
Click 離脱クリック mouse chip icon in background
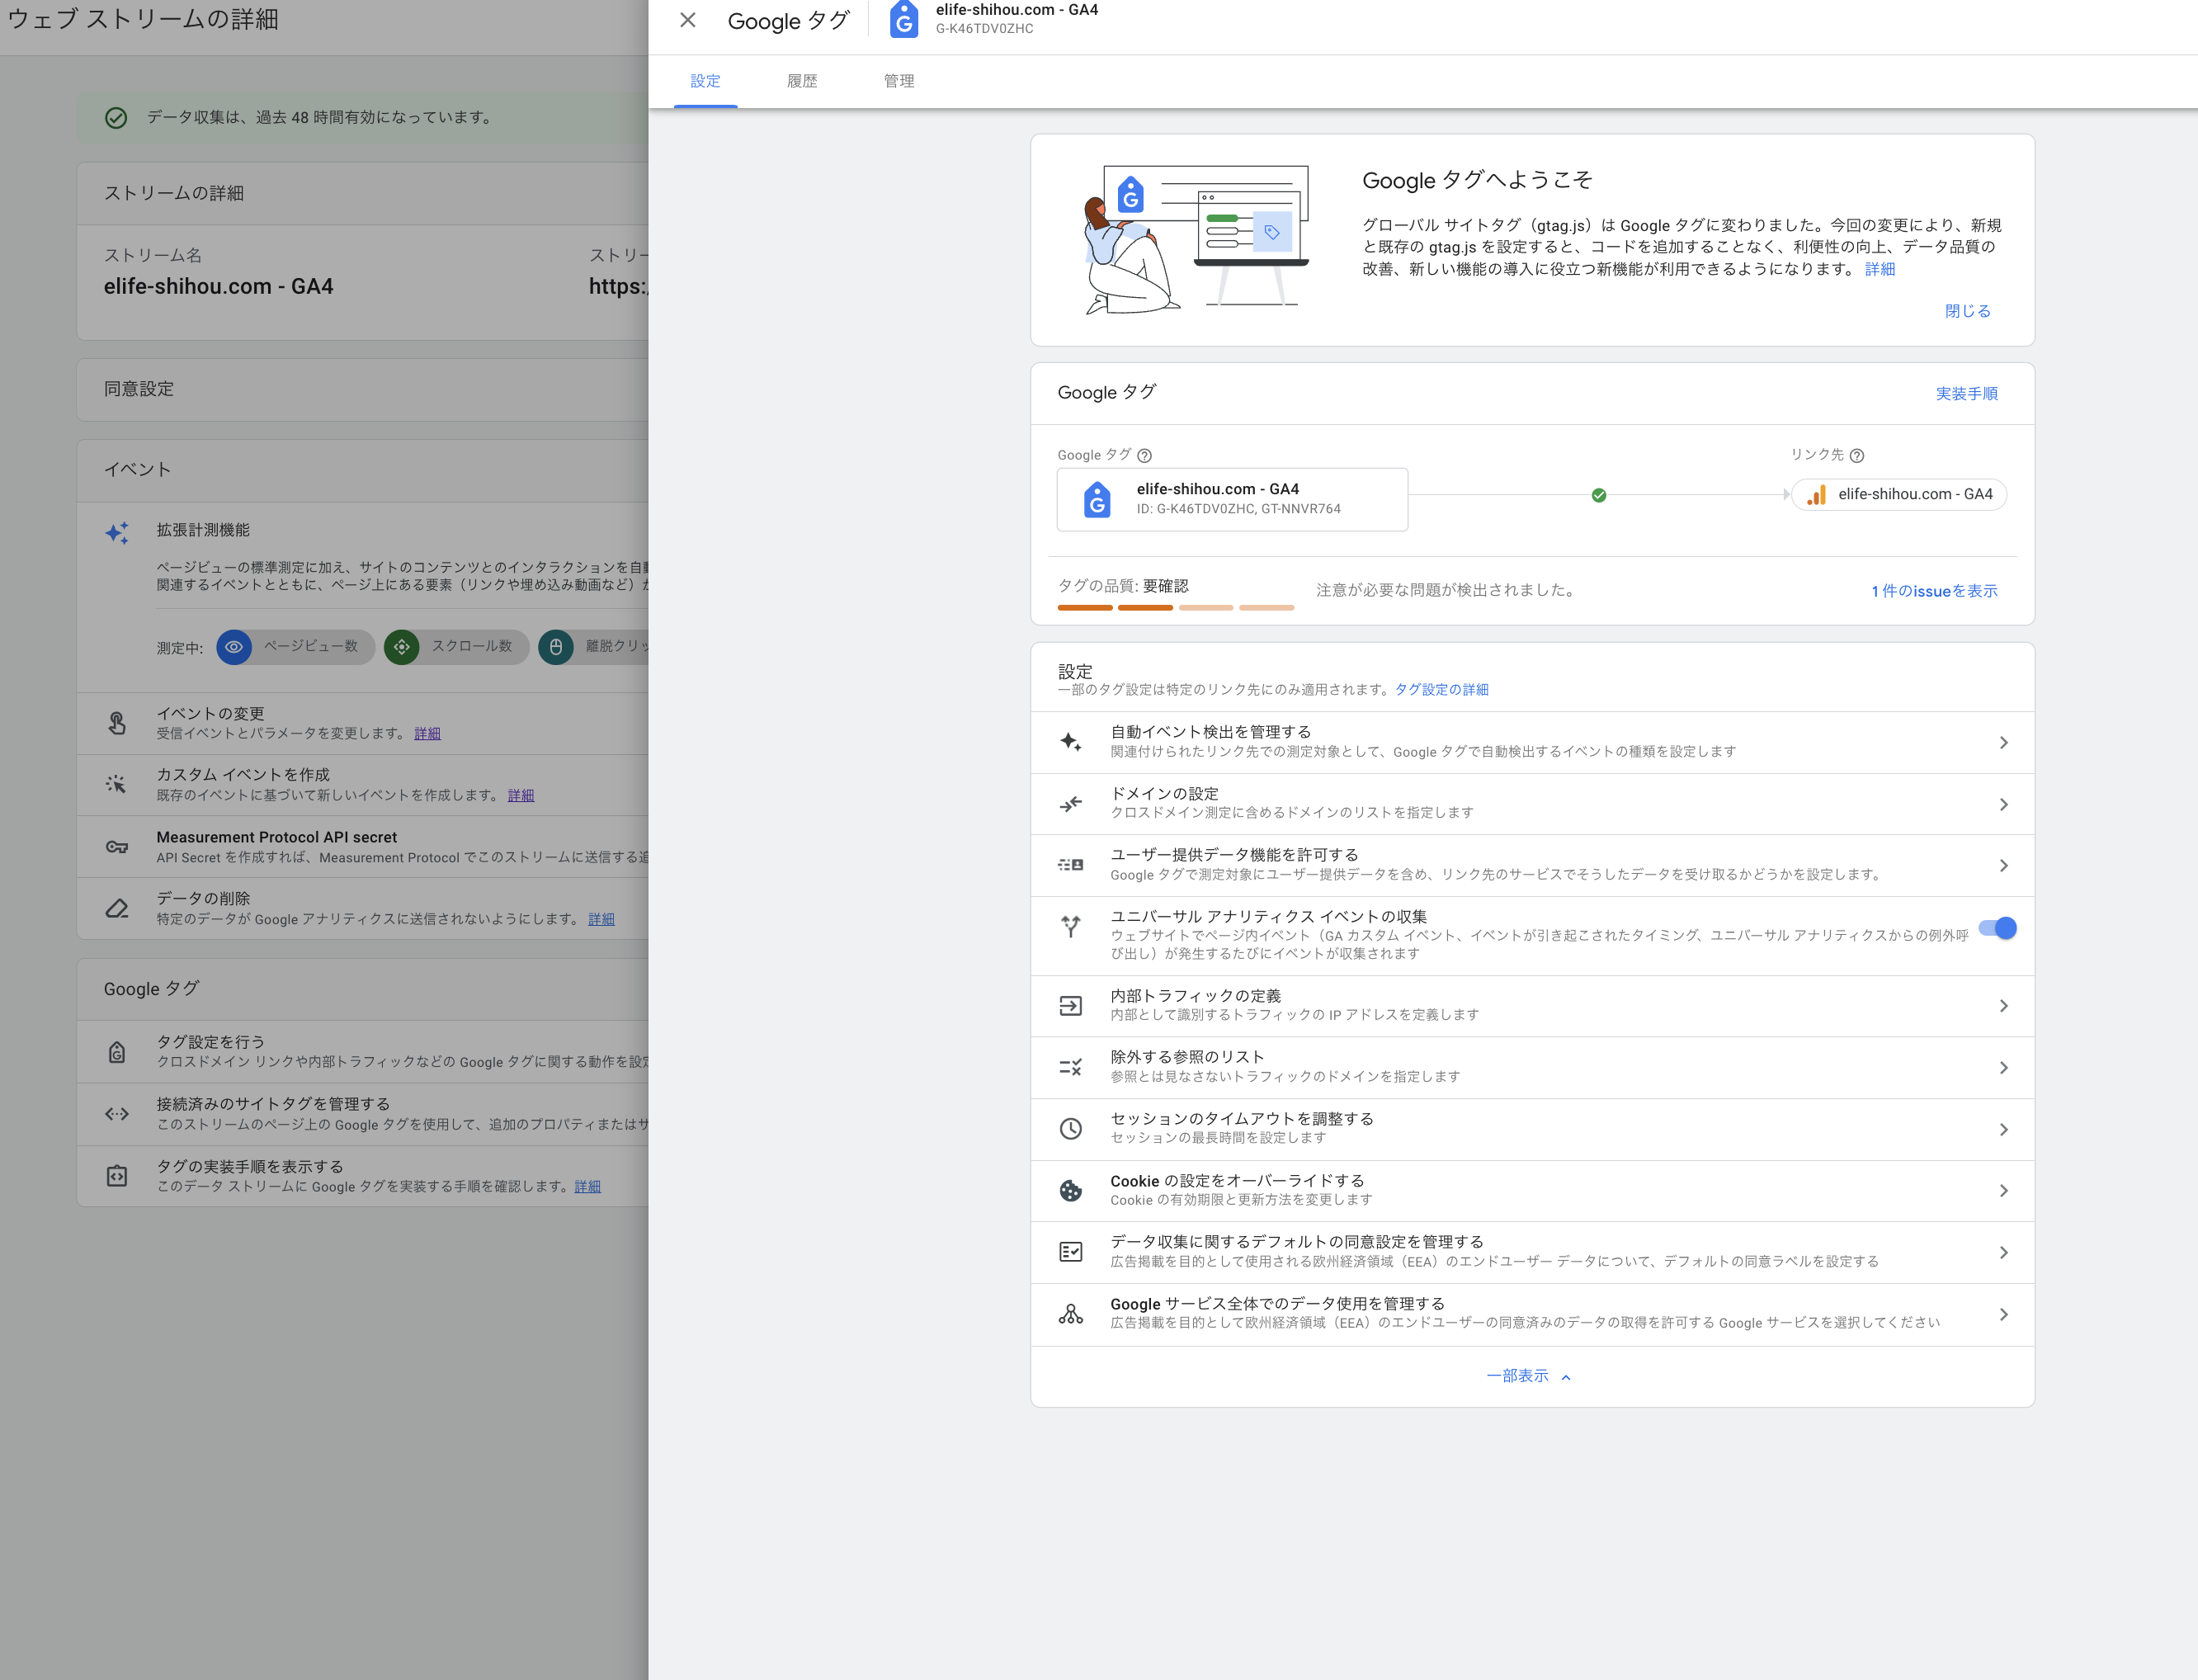pos(555,647)
